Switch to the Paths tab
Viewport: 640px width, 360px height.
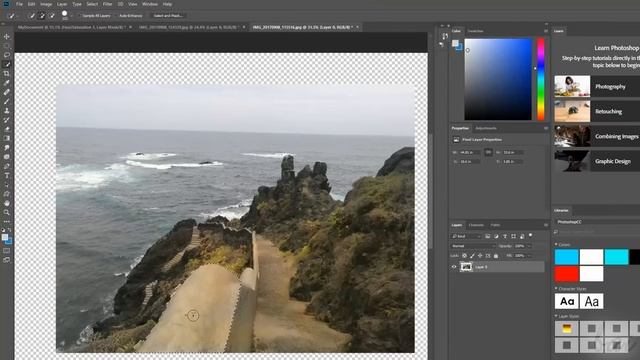tap(495, 225)
